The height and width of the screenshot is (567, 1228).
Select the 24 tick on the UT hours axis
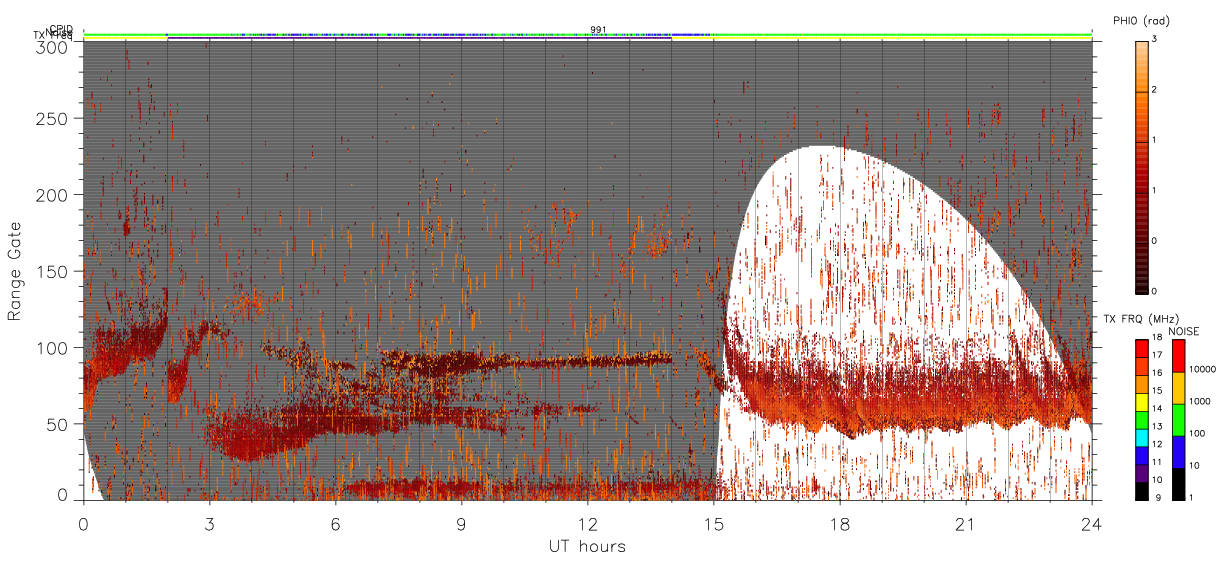click(x=1092, y=523)
